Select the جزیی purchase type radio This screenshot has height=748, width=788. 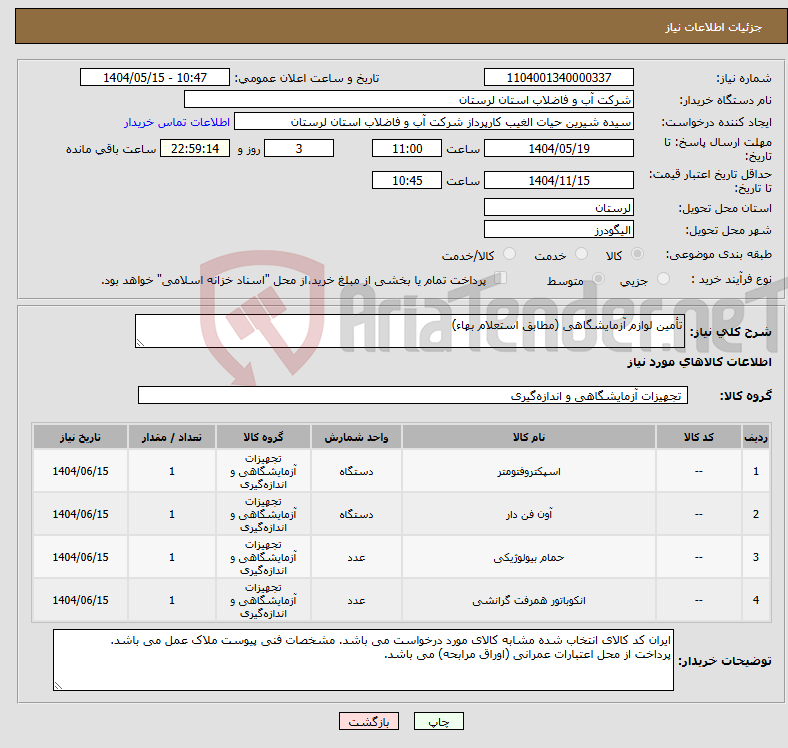click(663, 279)
